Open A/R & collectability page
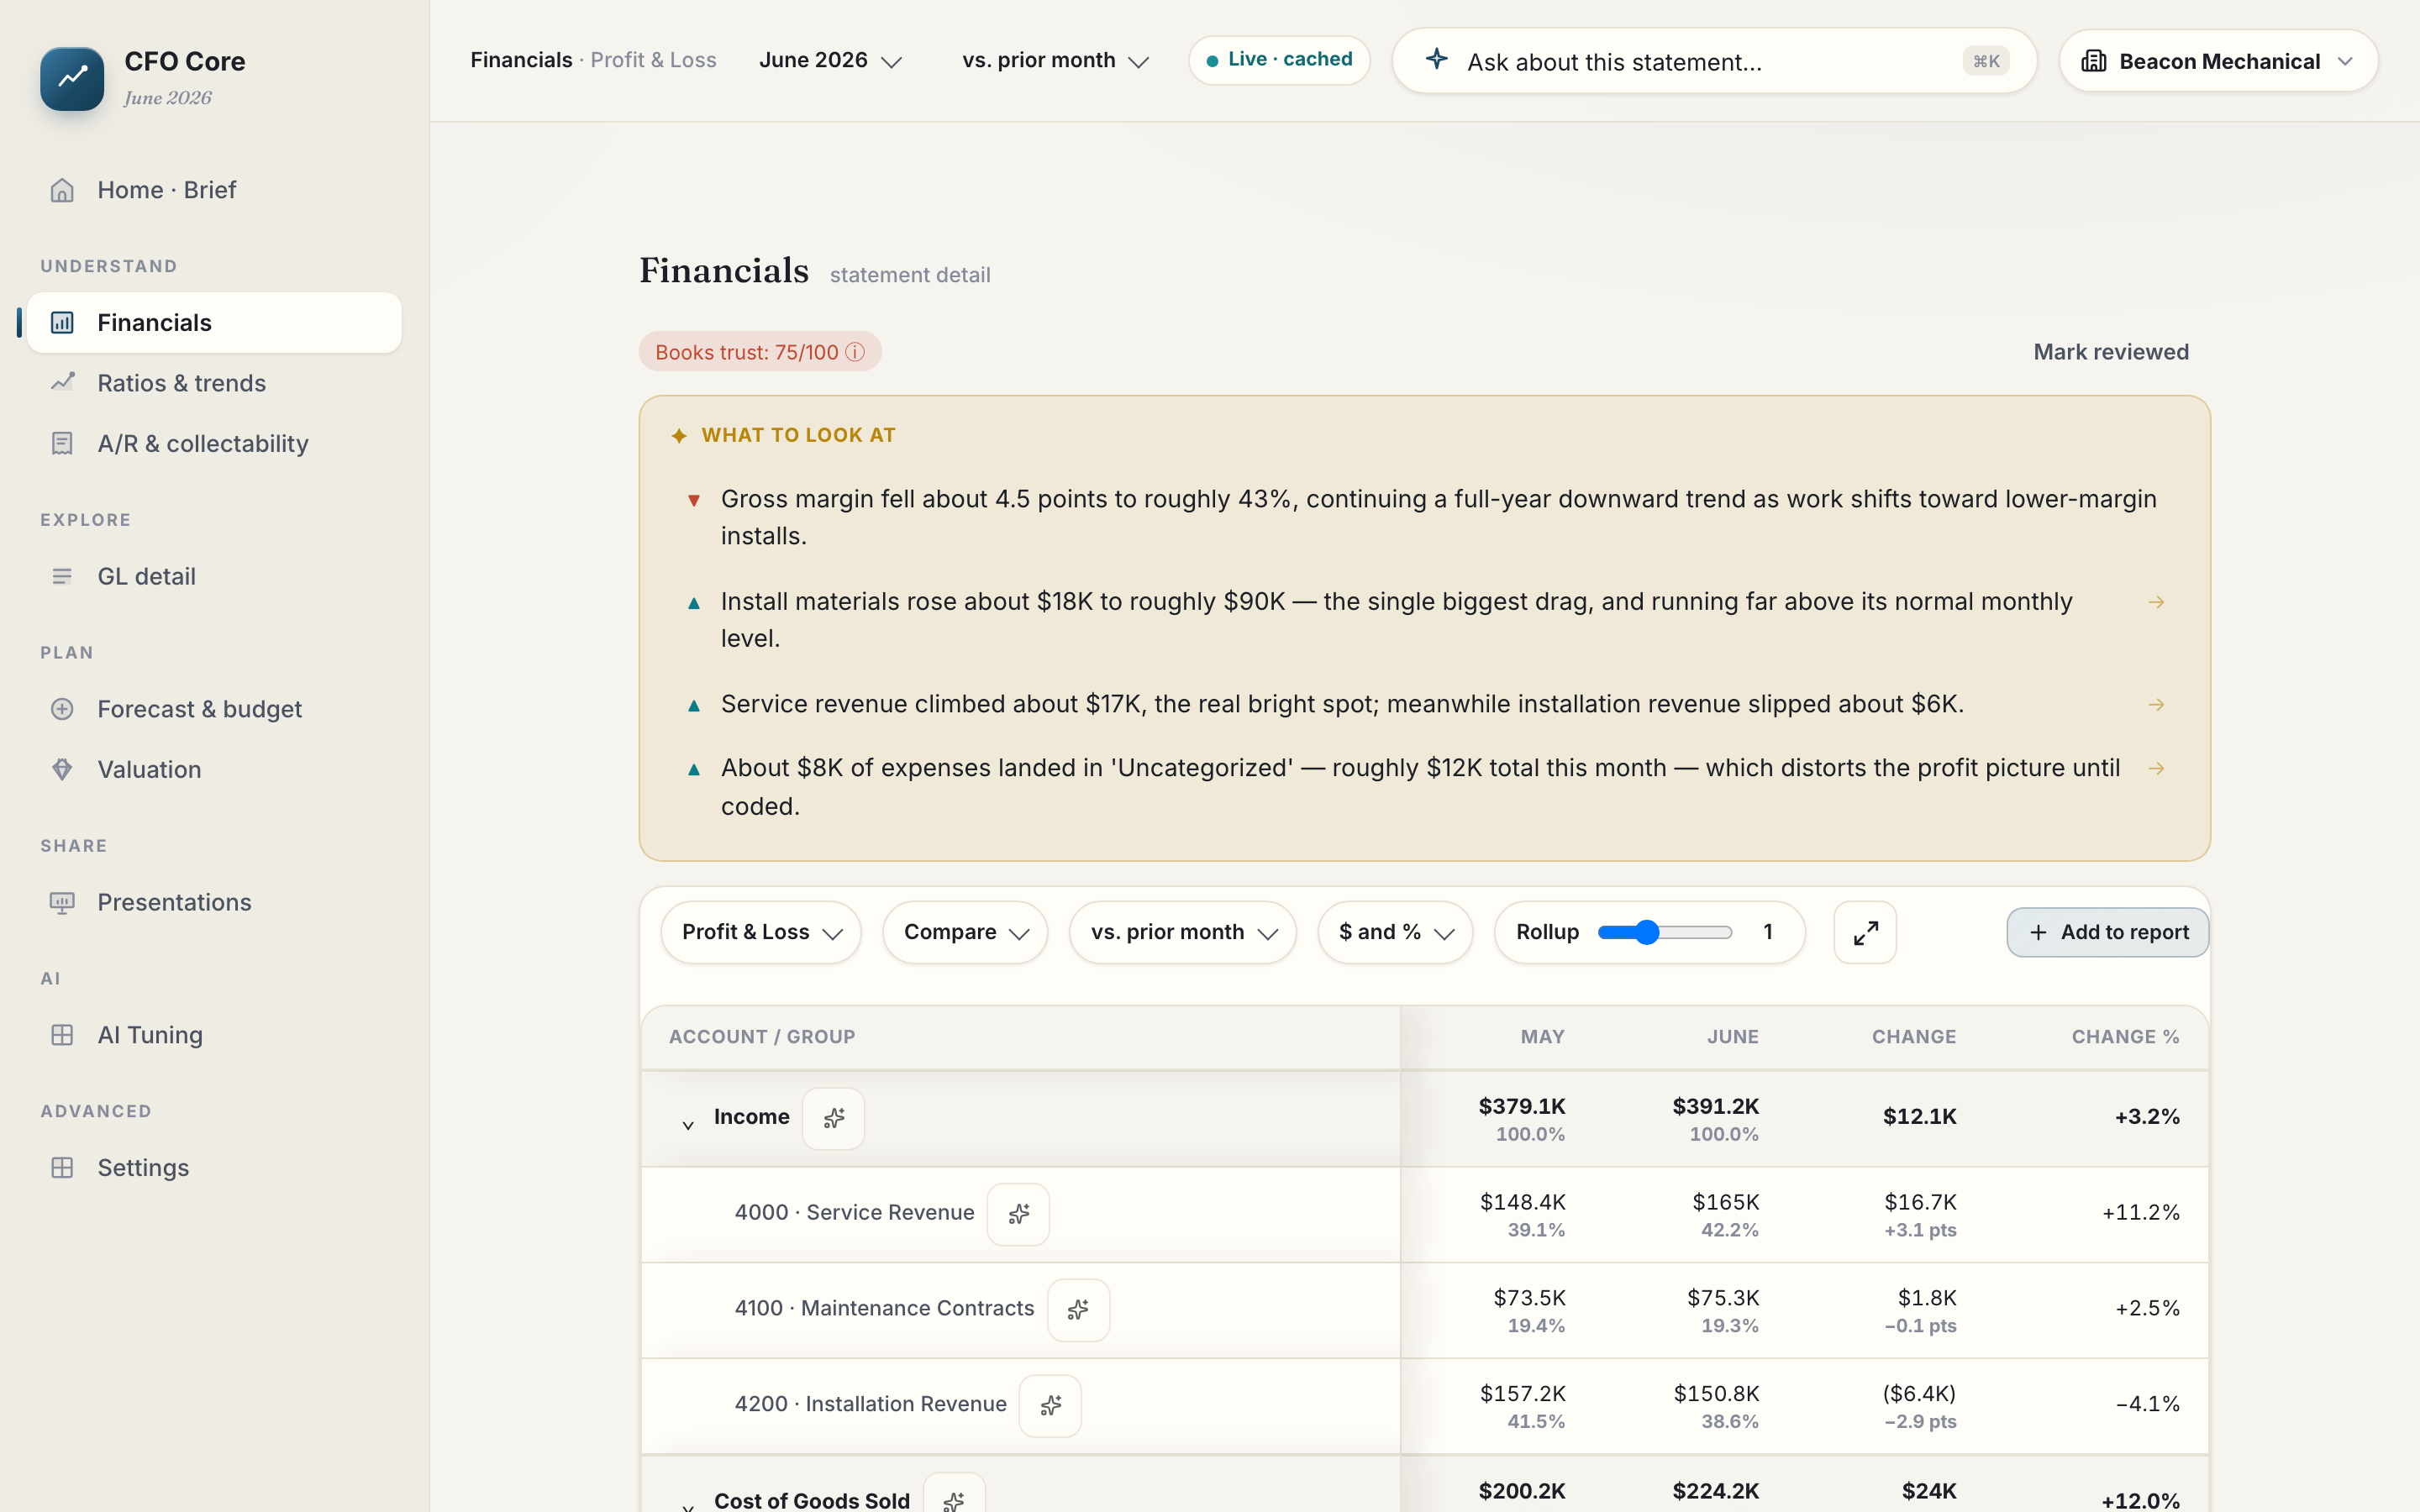The width and height of the screenshot is (2420, 1512). click(214, 443)
